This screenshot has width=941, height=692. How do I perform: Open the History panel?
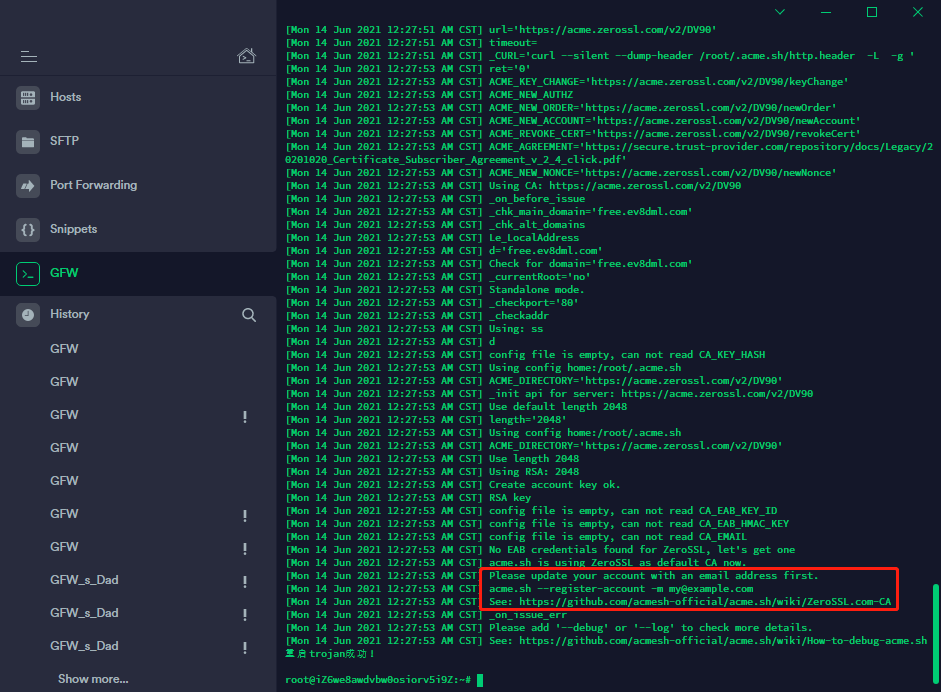[72, 313]
